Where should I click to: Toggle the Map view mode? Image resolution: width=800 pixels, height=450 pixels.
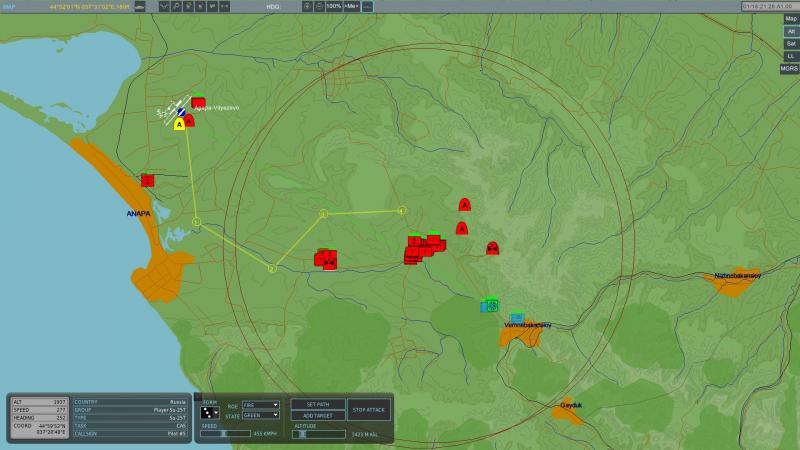[x=790, y=19]
